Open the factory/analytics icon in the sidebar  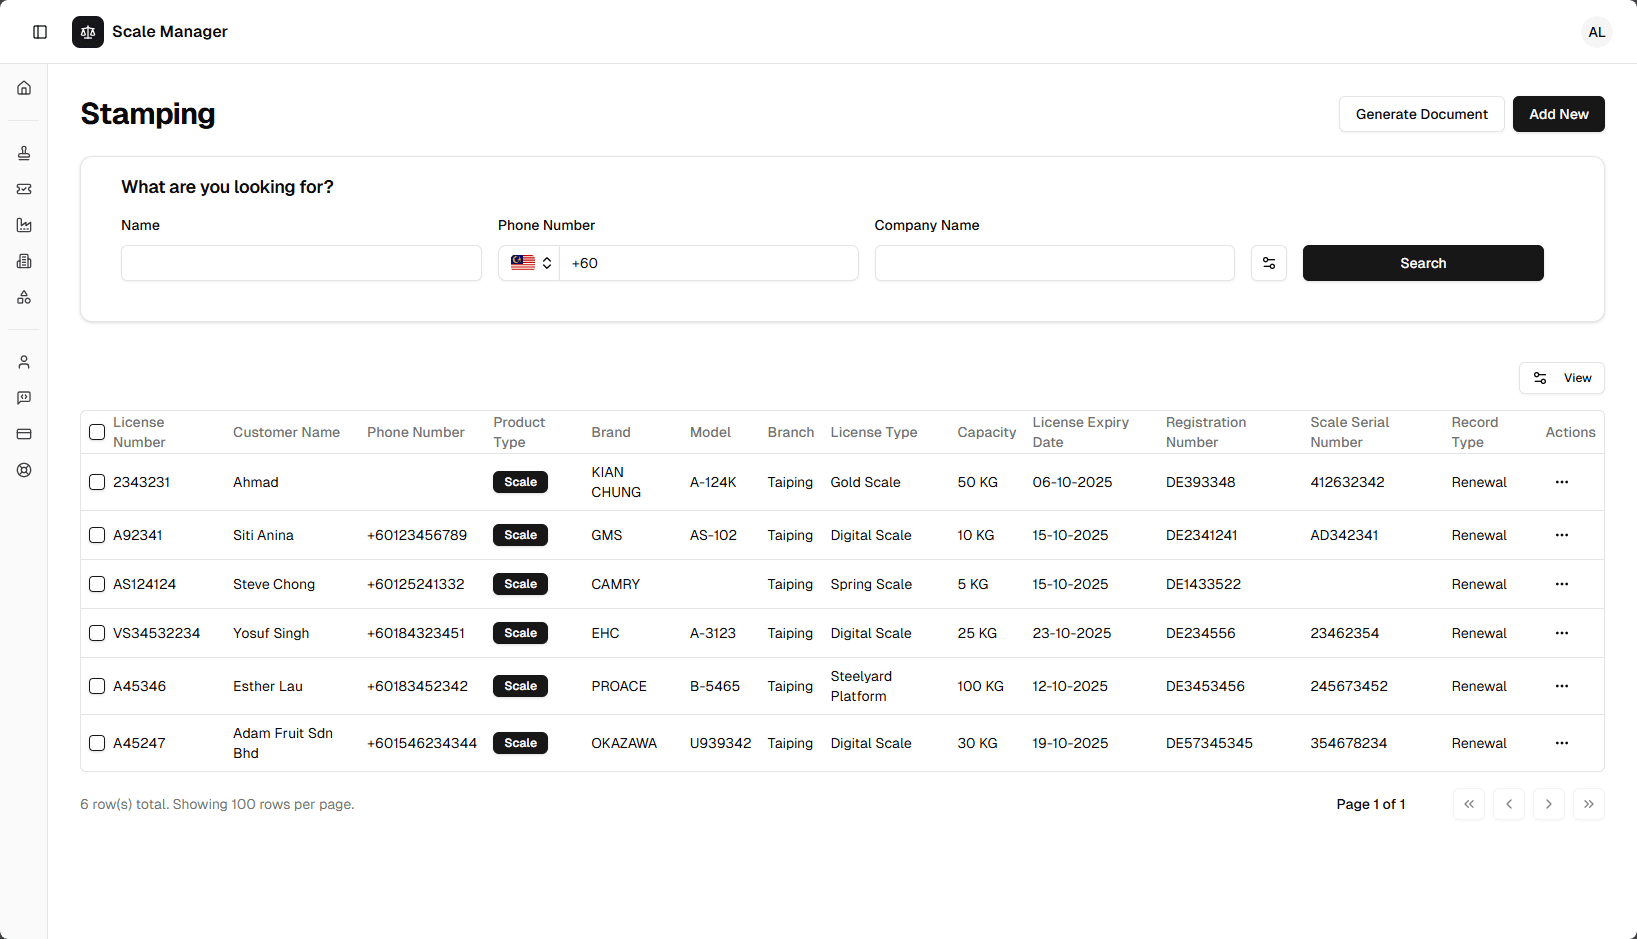pyautogui.click(x=24, y=225)
